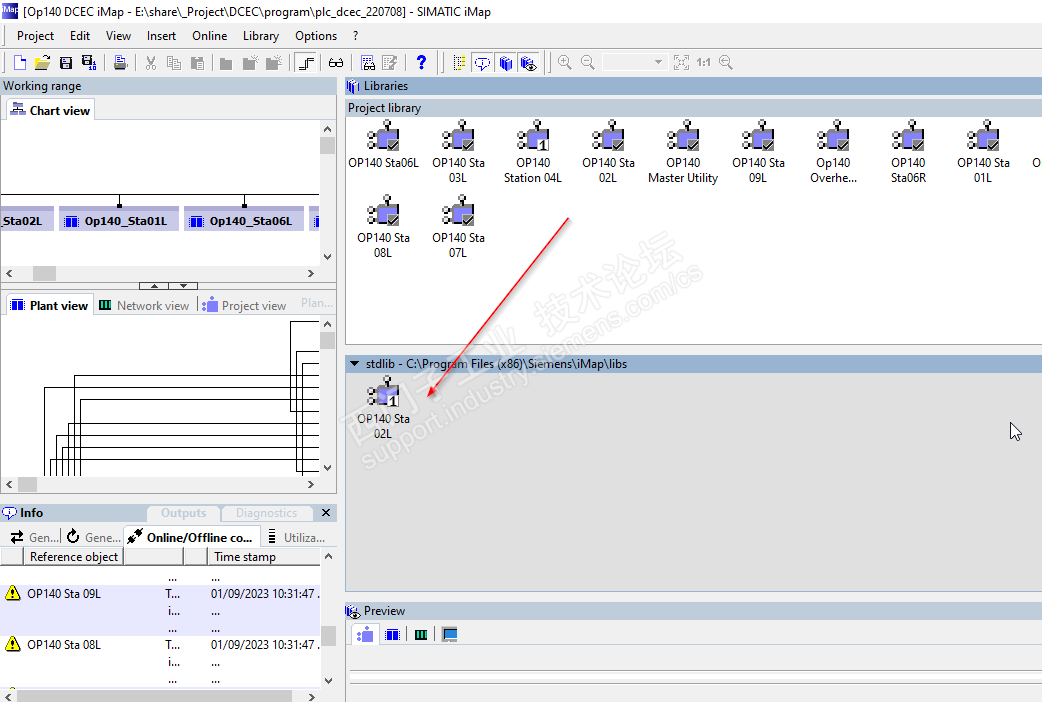Open the Diagnostics tab in Info panel
Image resolution: width=1042 pixels, height=702 pixels.
(266, 513)
